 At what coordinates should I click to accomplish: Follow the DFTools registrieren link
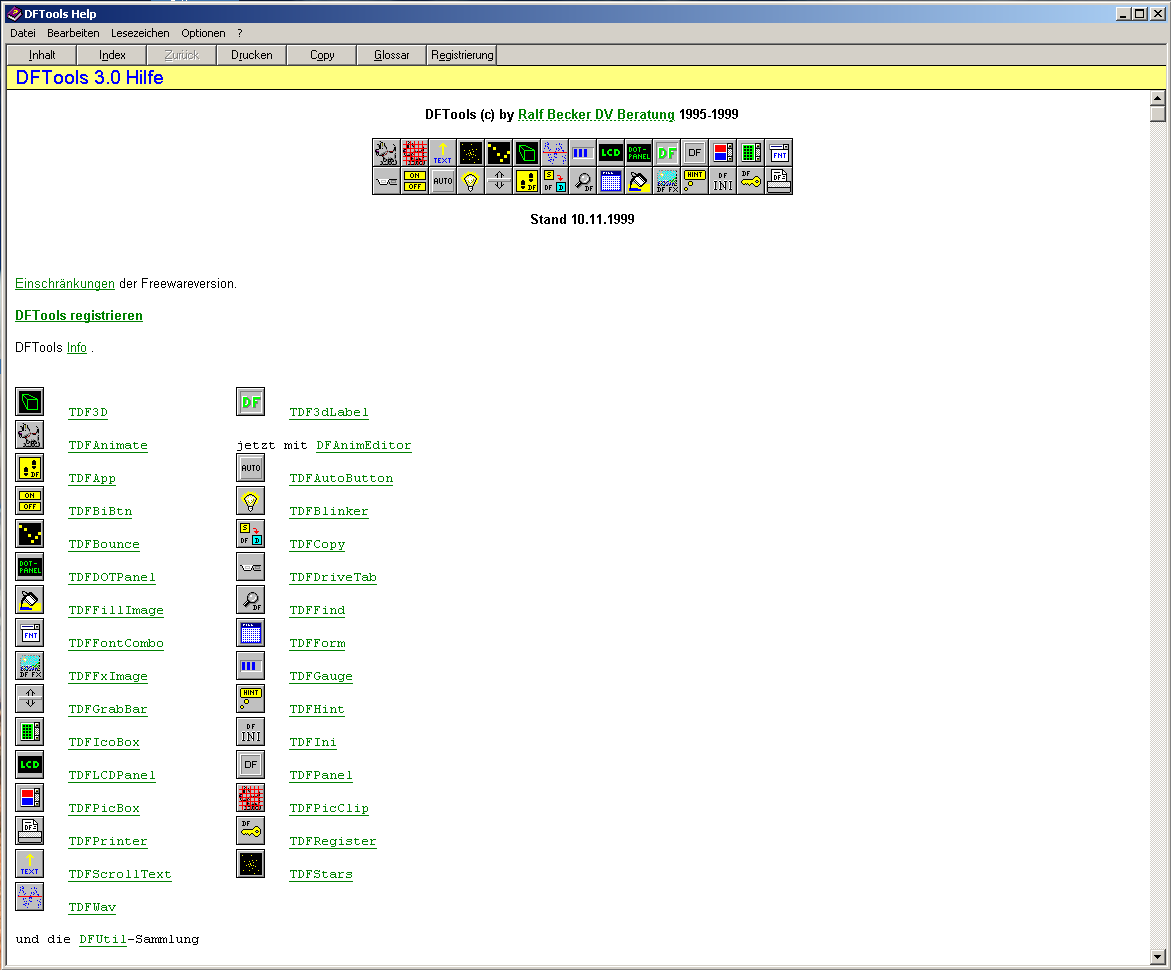coord(79,316)
